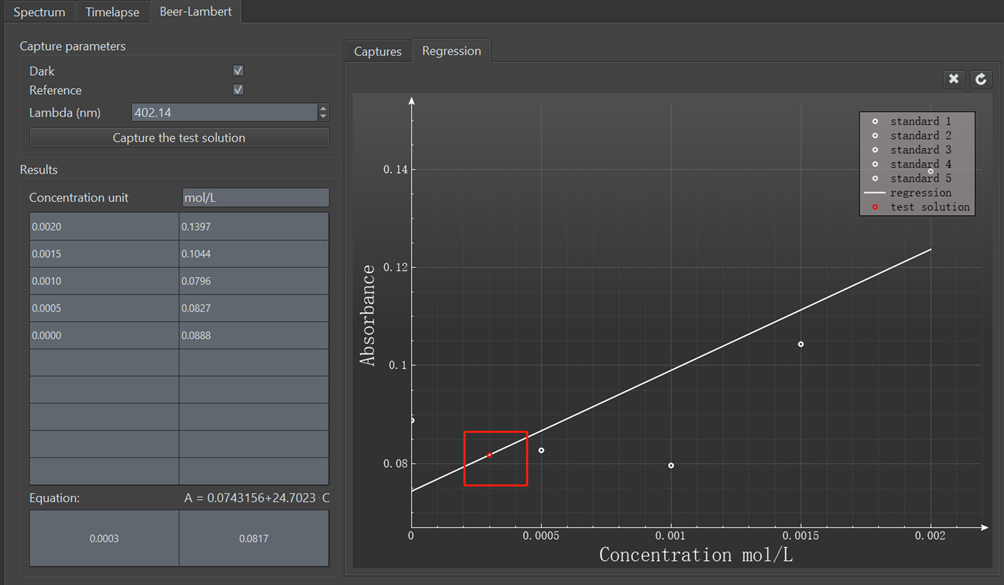This screenshot has height=585, width=1004.
Task: Click the refresh plot icon
Action: click(980, 79)
